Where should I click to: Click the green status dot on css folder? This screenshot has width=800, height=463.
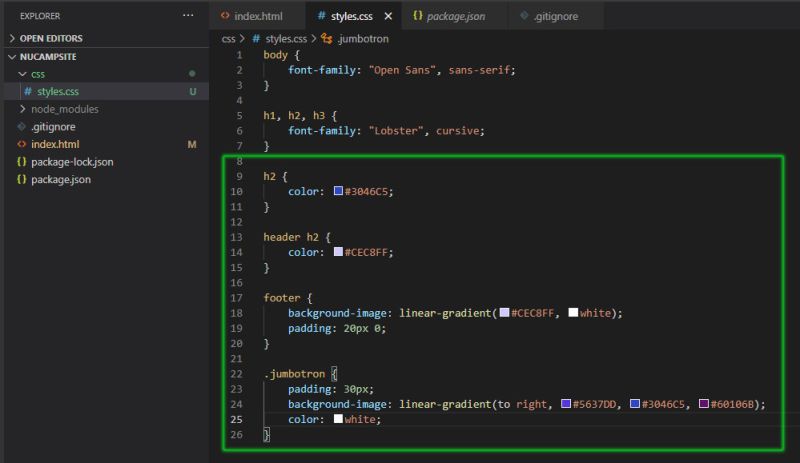192,74
